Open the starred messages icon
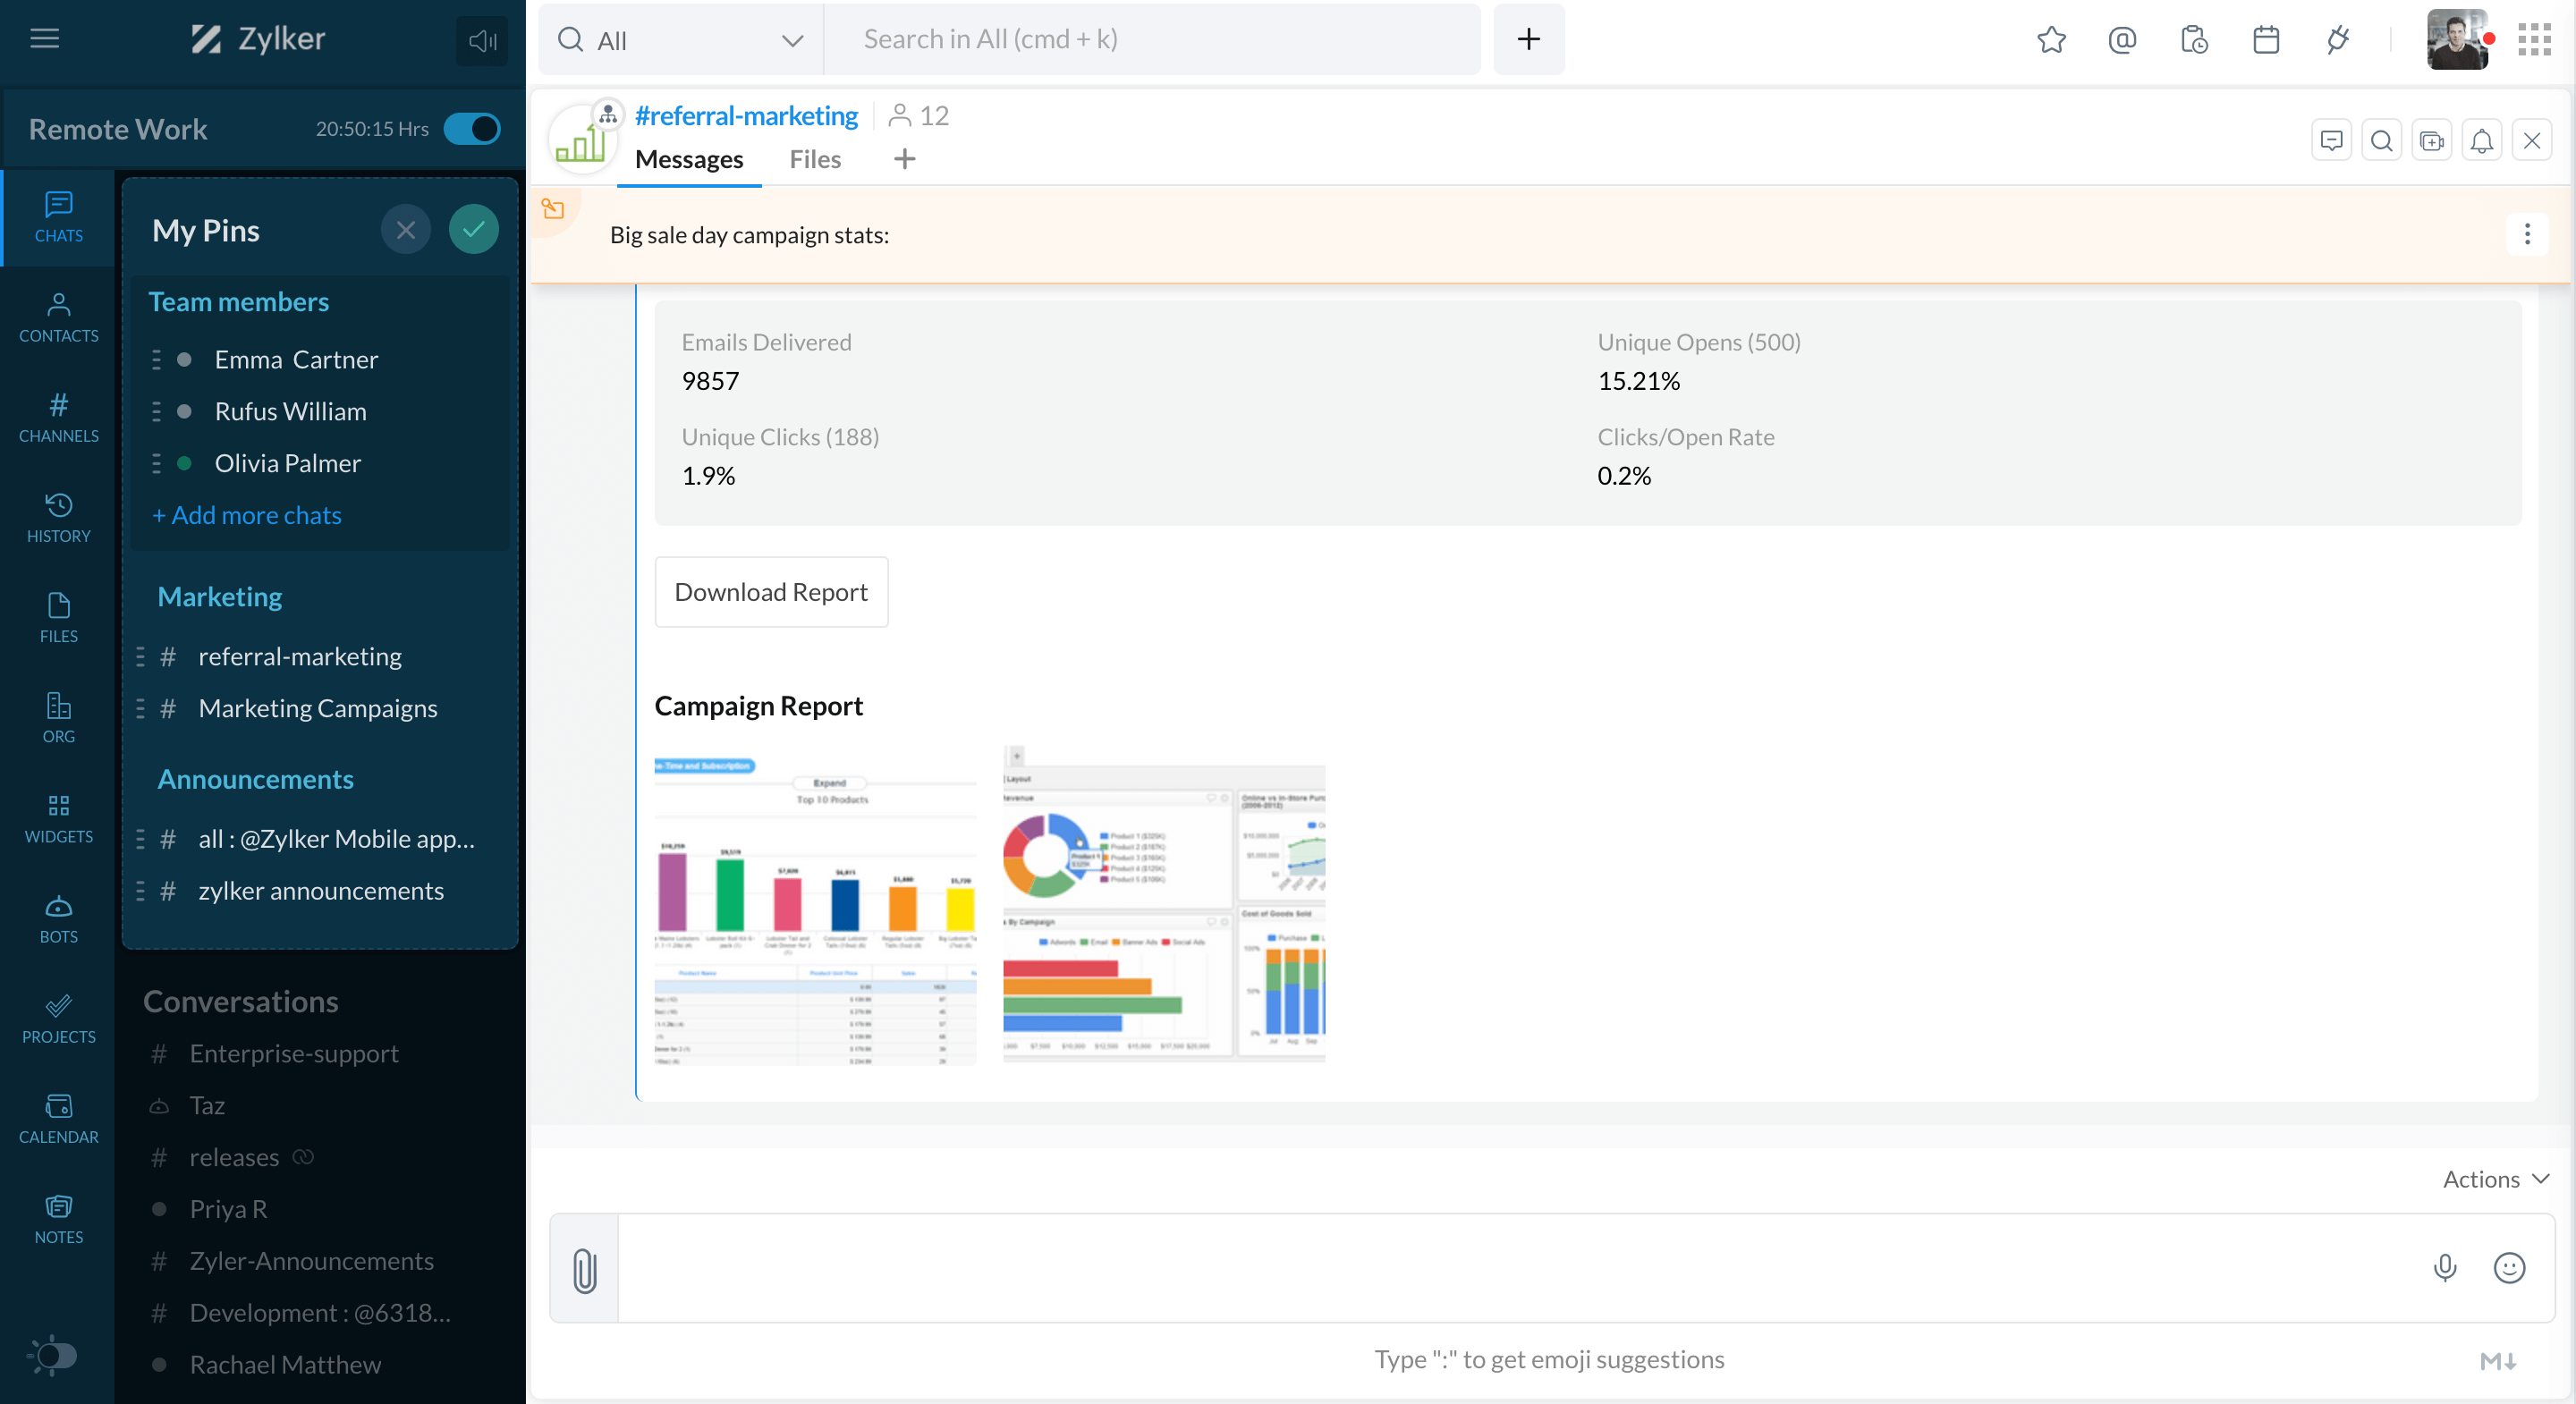Image resolution: width=2576 pixels, height=1404 pixels. [2051, 40]
